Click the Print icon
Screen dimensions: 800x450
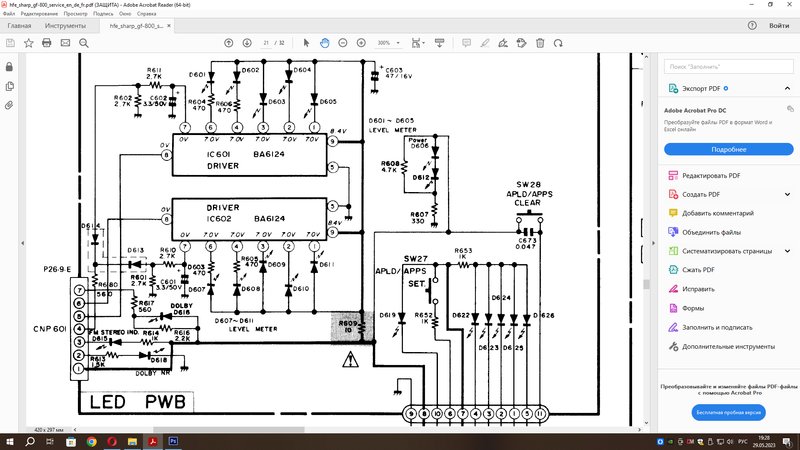pyautogui.click(x=46, y=43)
